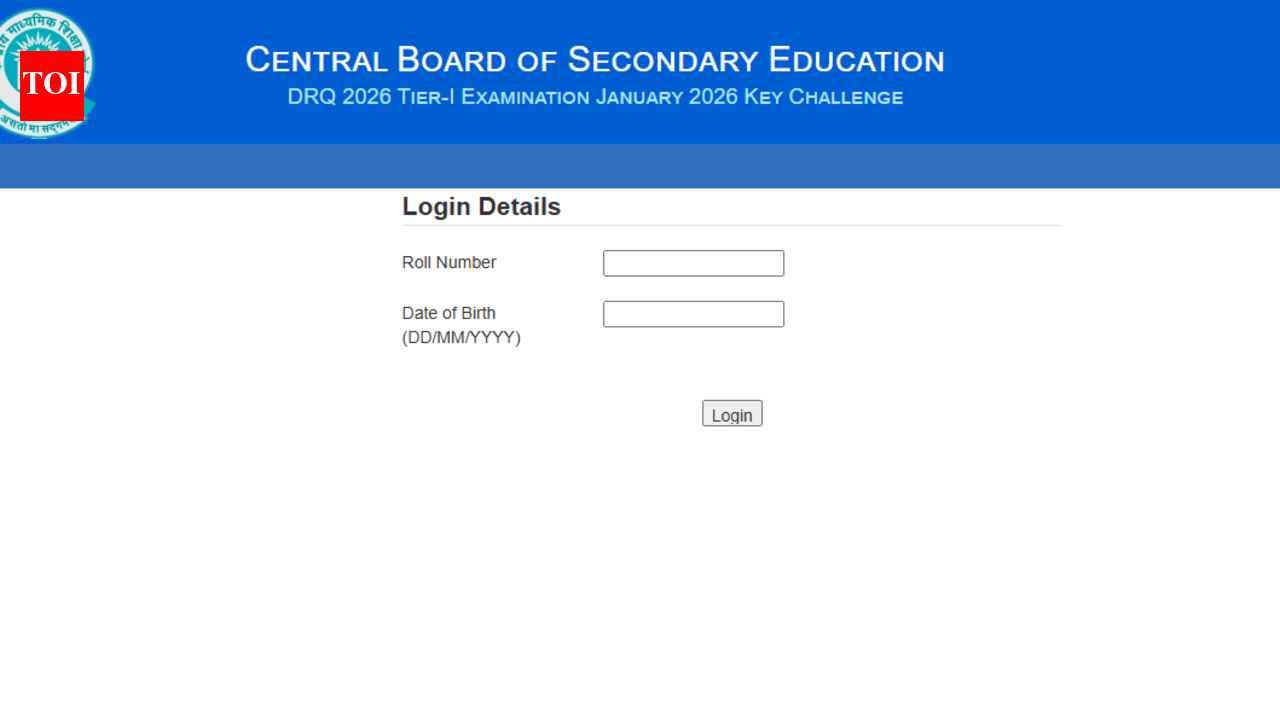Click the Roll Number label text
Viewport: 1280px width, 720px height.
coord(448,262)
